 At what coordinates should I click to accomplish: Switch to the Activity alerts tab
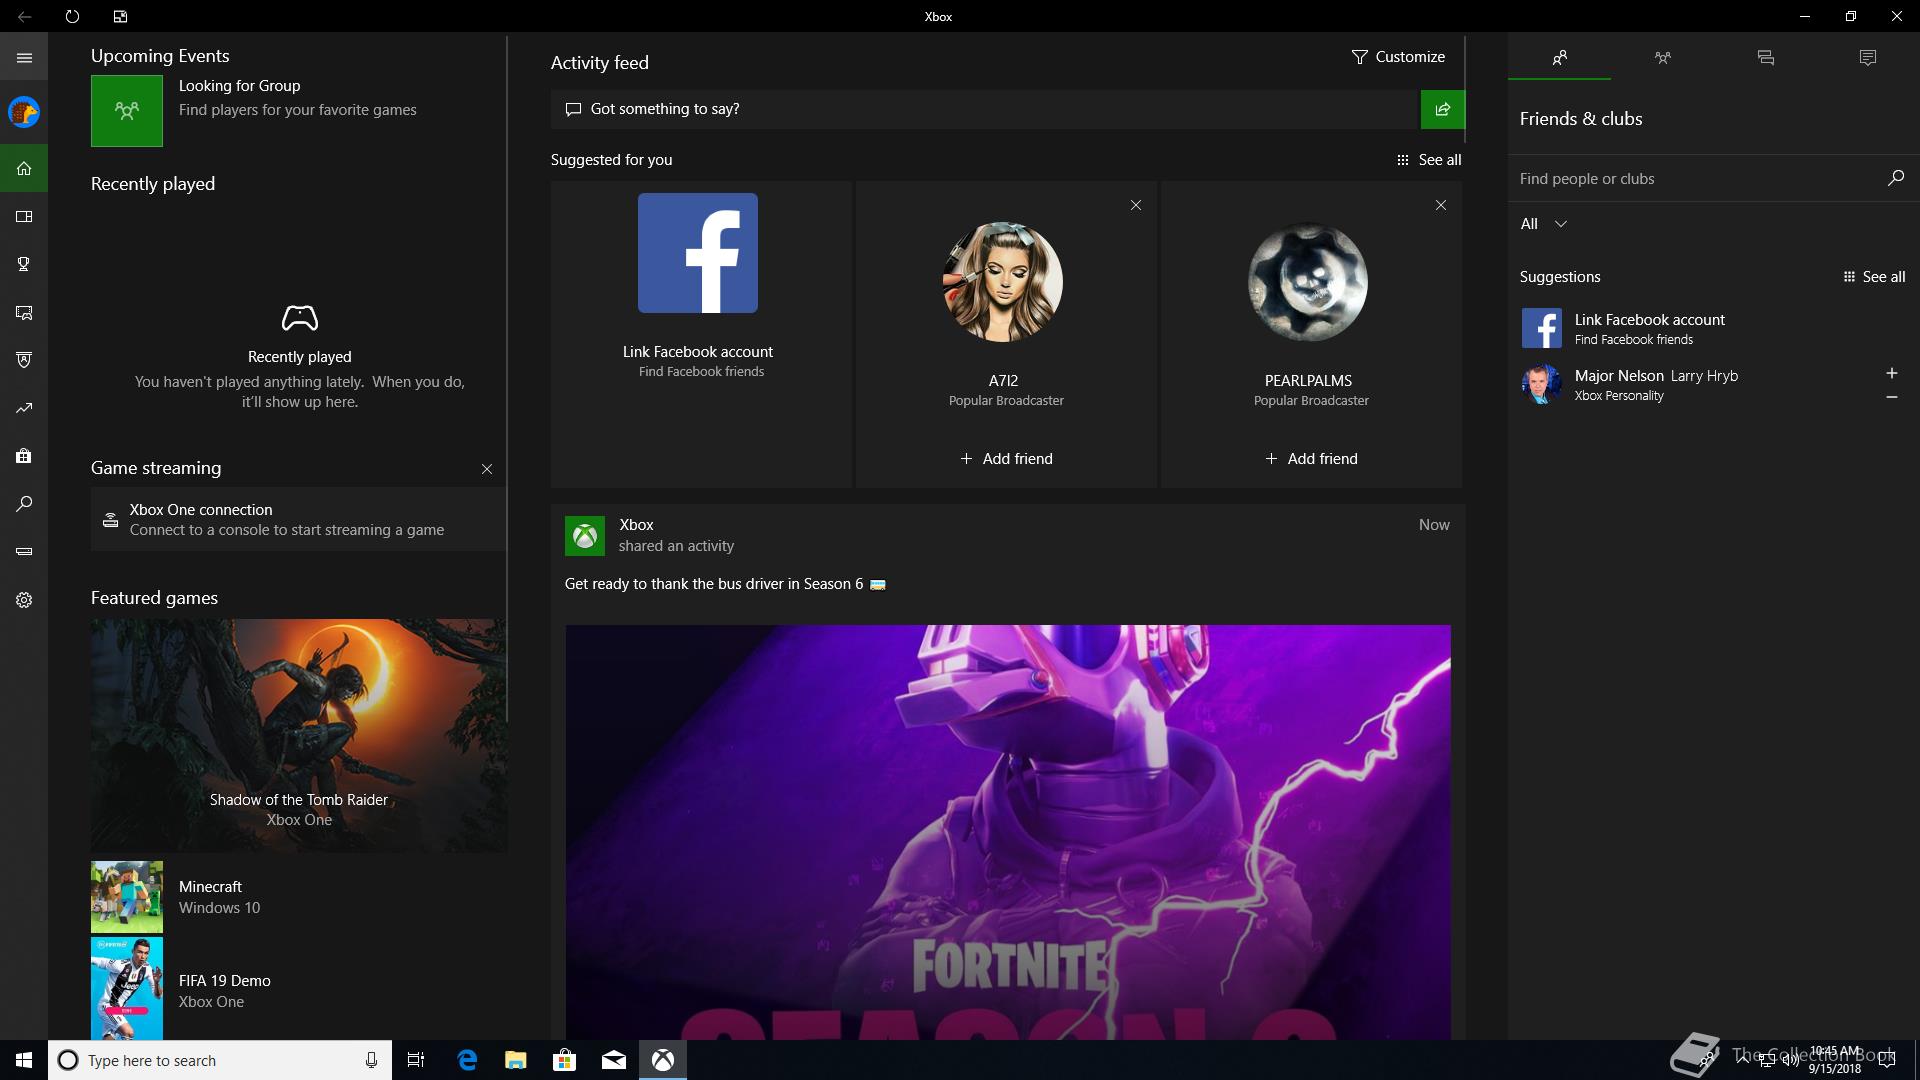point(1867,58)
